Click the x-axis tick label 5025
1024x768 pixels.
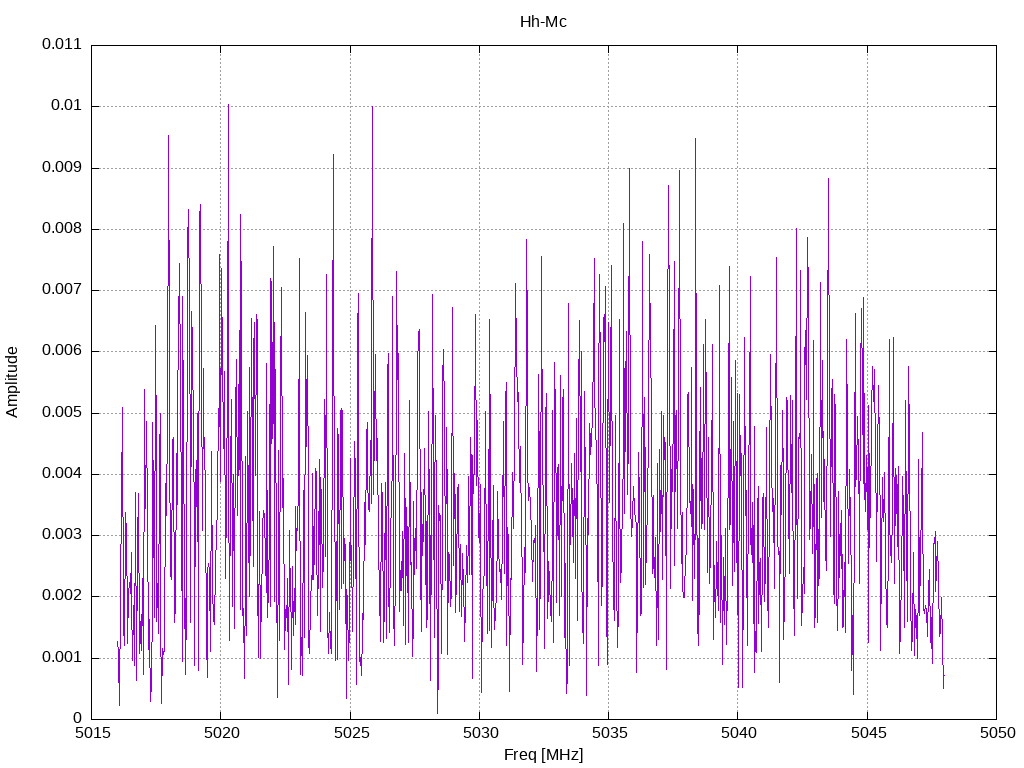tap(351, 733)
